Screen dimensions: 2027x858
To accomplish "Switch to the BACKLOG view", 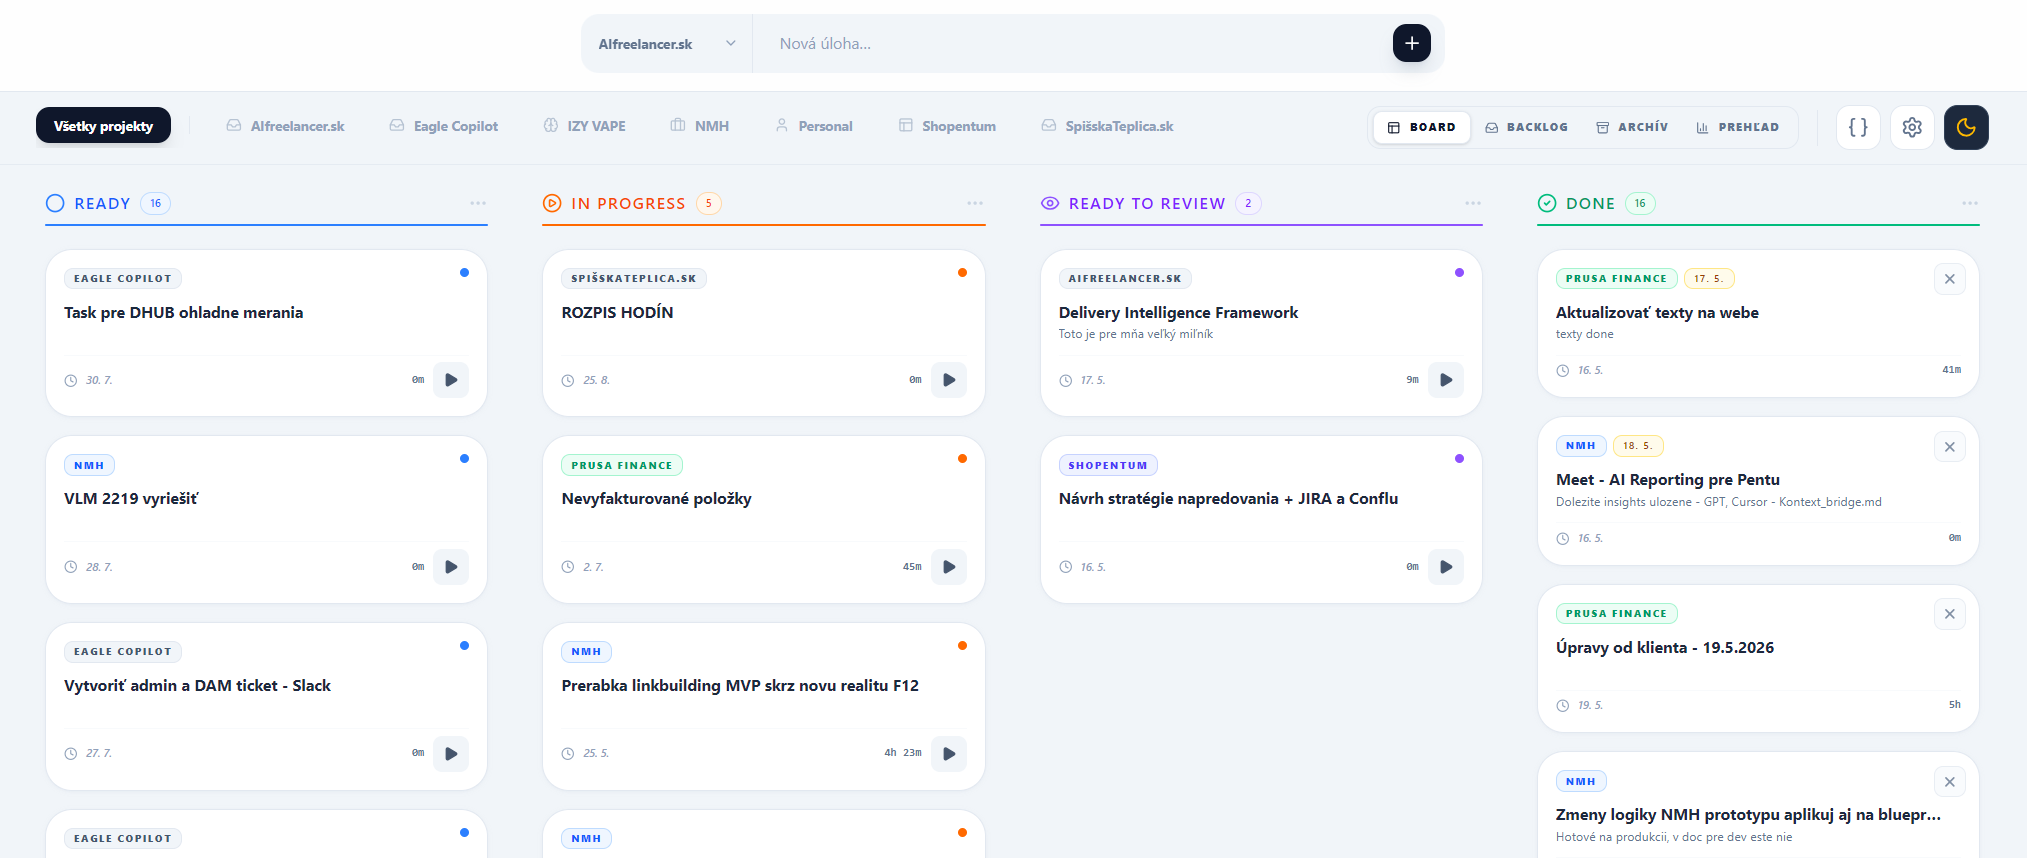I will point(1526,127).
